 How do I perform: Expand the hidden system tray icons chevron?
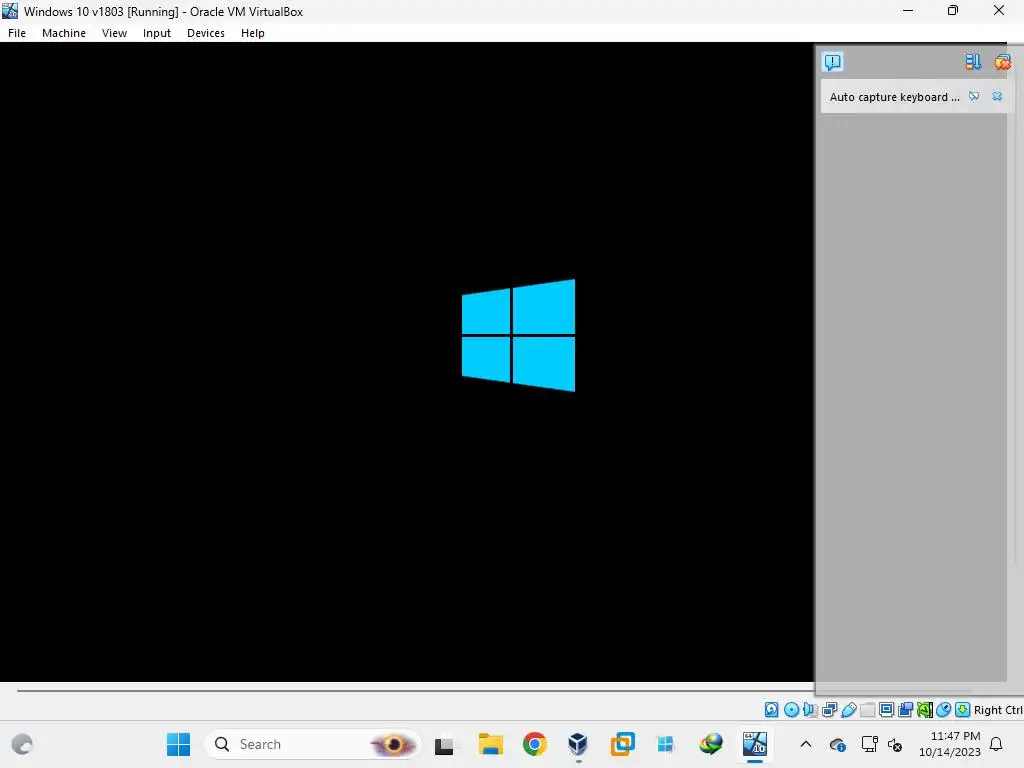[x=806, y=744]
